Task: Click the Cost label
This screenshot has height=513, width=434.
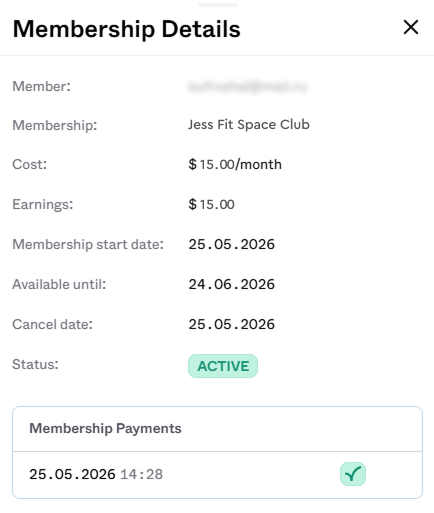Action: tap(30, 164)
